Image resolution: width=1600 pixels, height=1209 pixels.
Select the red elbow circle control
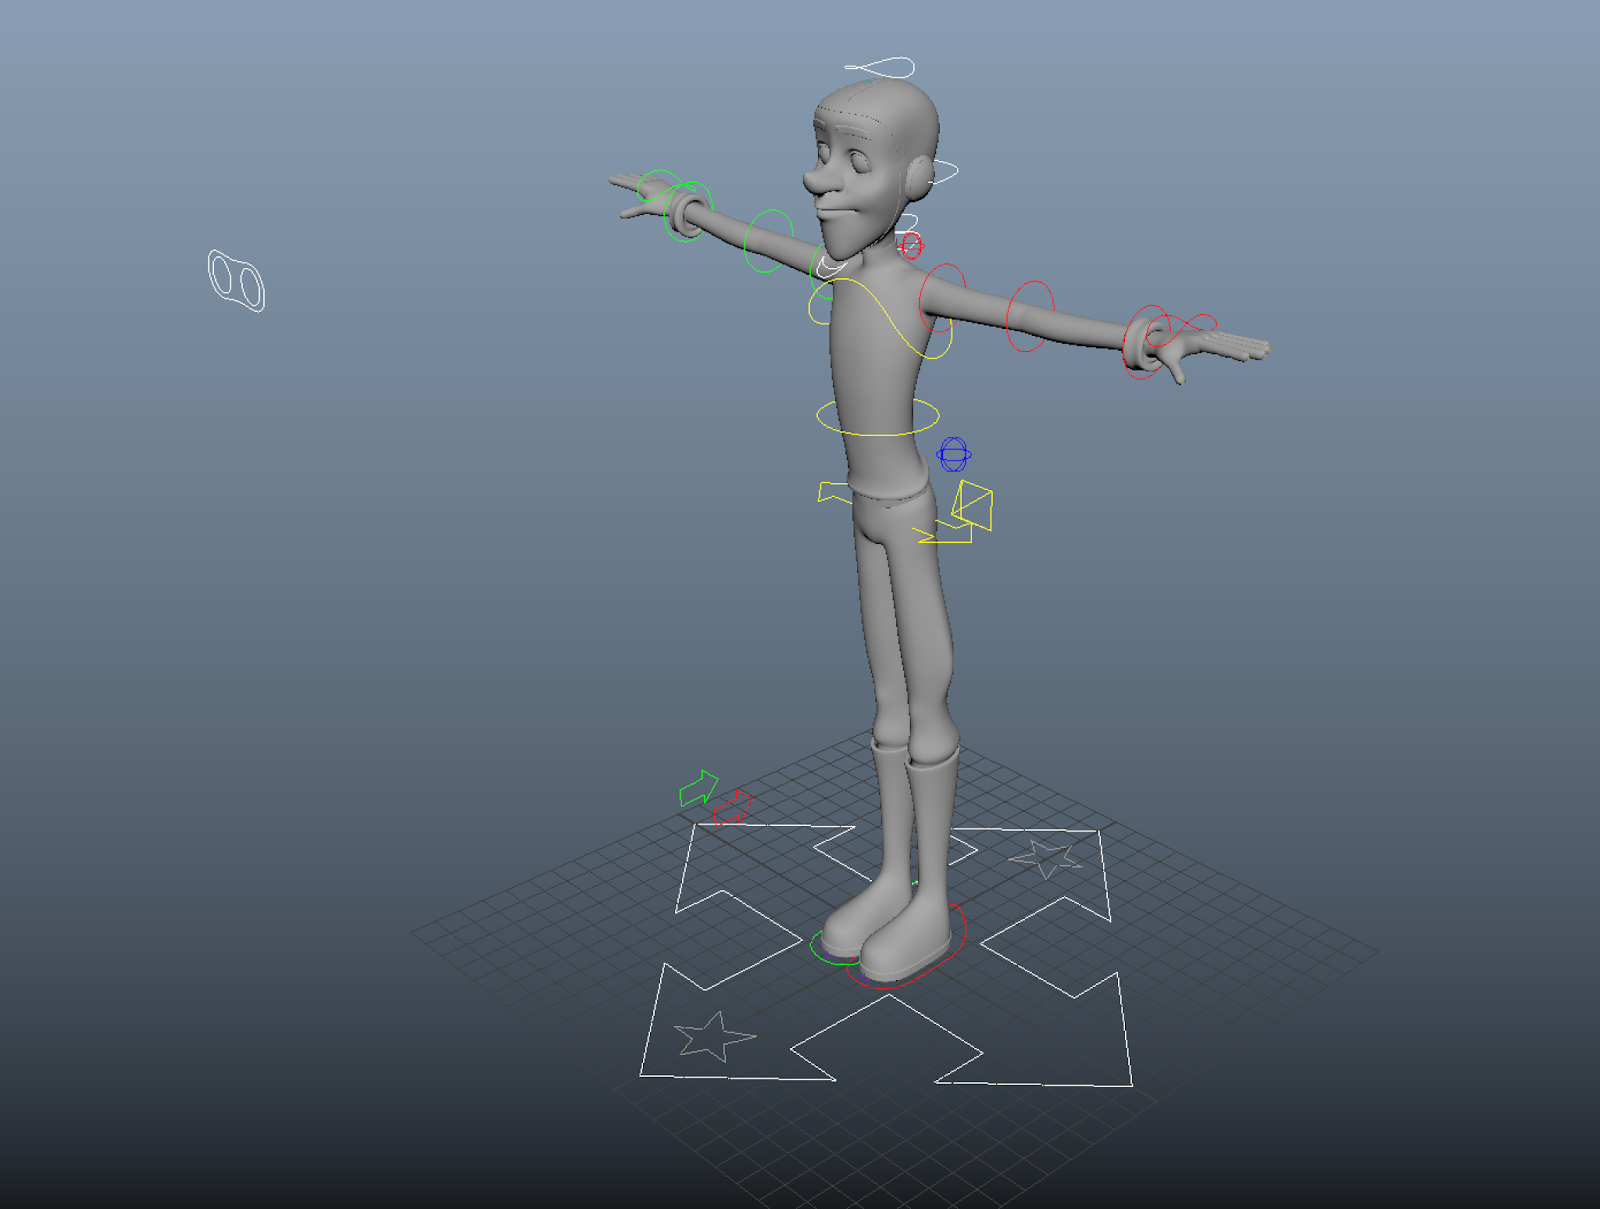pyautogui.click(x=1030, y=316)
